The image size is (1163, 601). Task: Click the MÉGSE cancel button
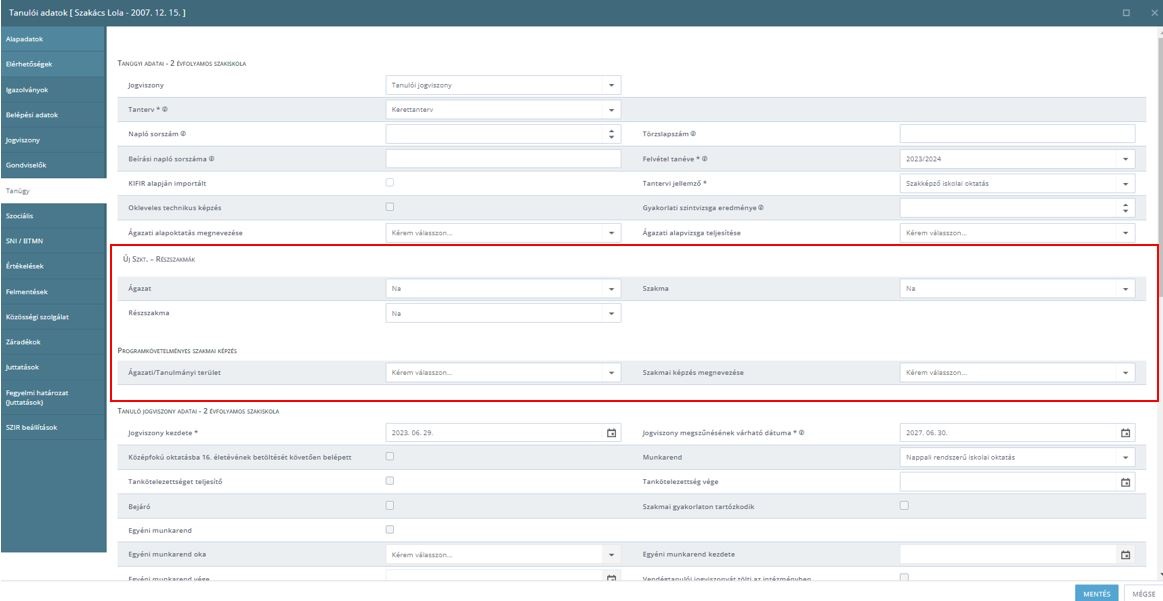[x=1143, y=593]
